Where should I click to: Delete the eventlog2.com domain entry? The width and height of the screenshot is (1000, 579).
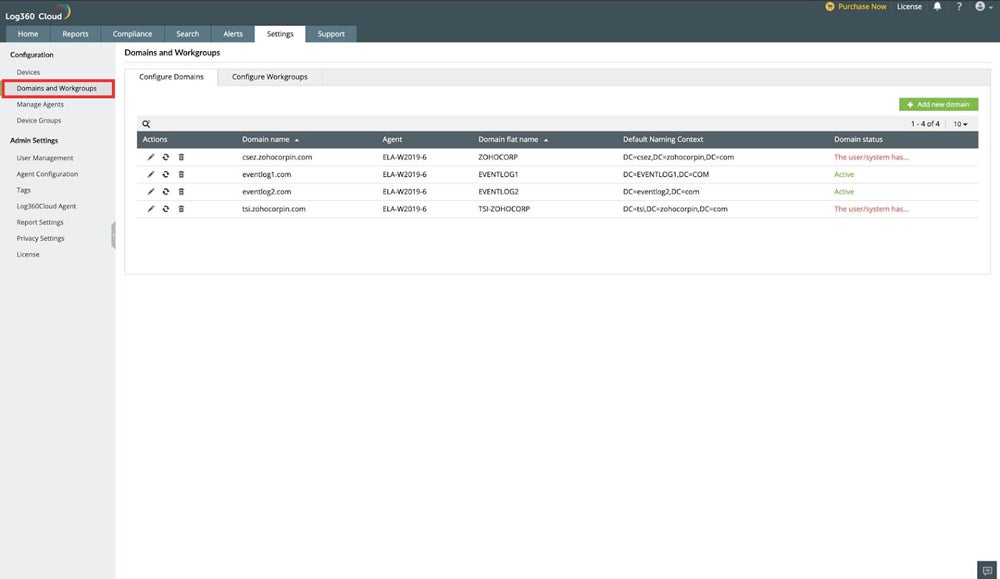tap(181, 191)
